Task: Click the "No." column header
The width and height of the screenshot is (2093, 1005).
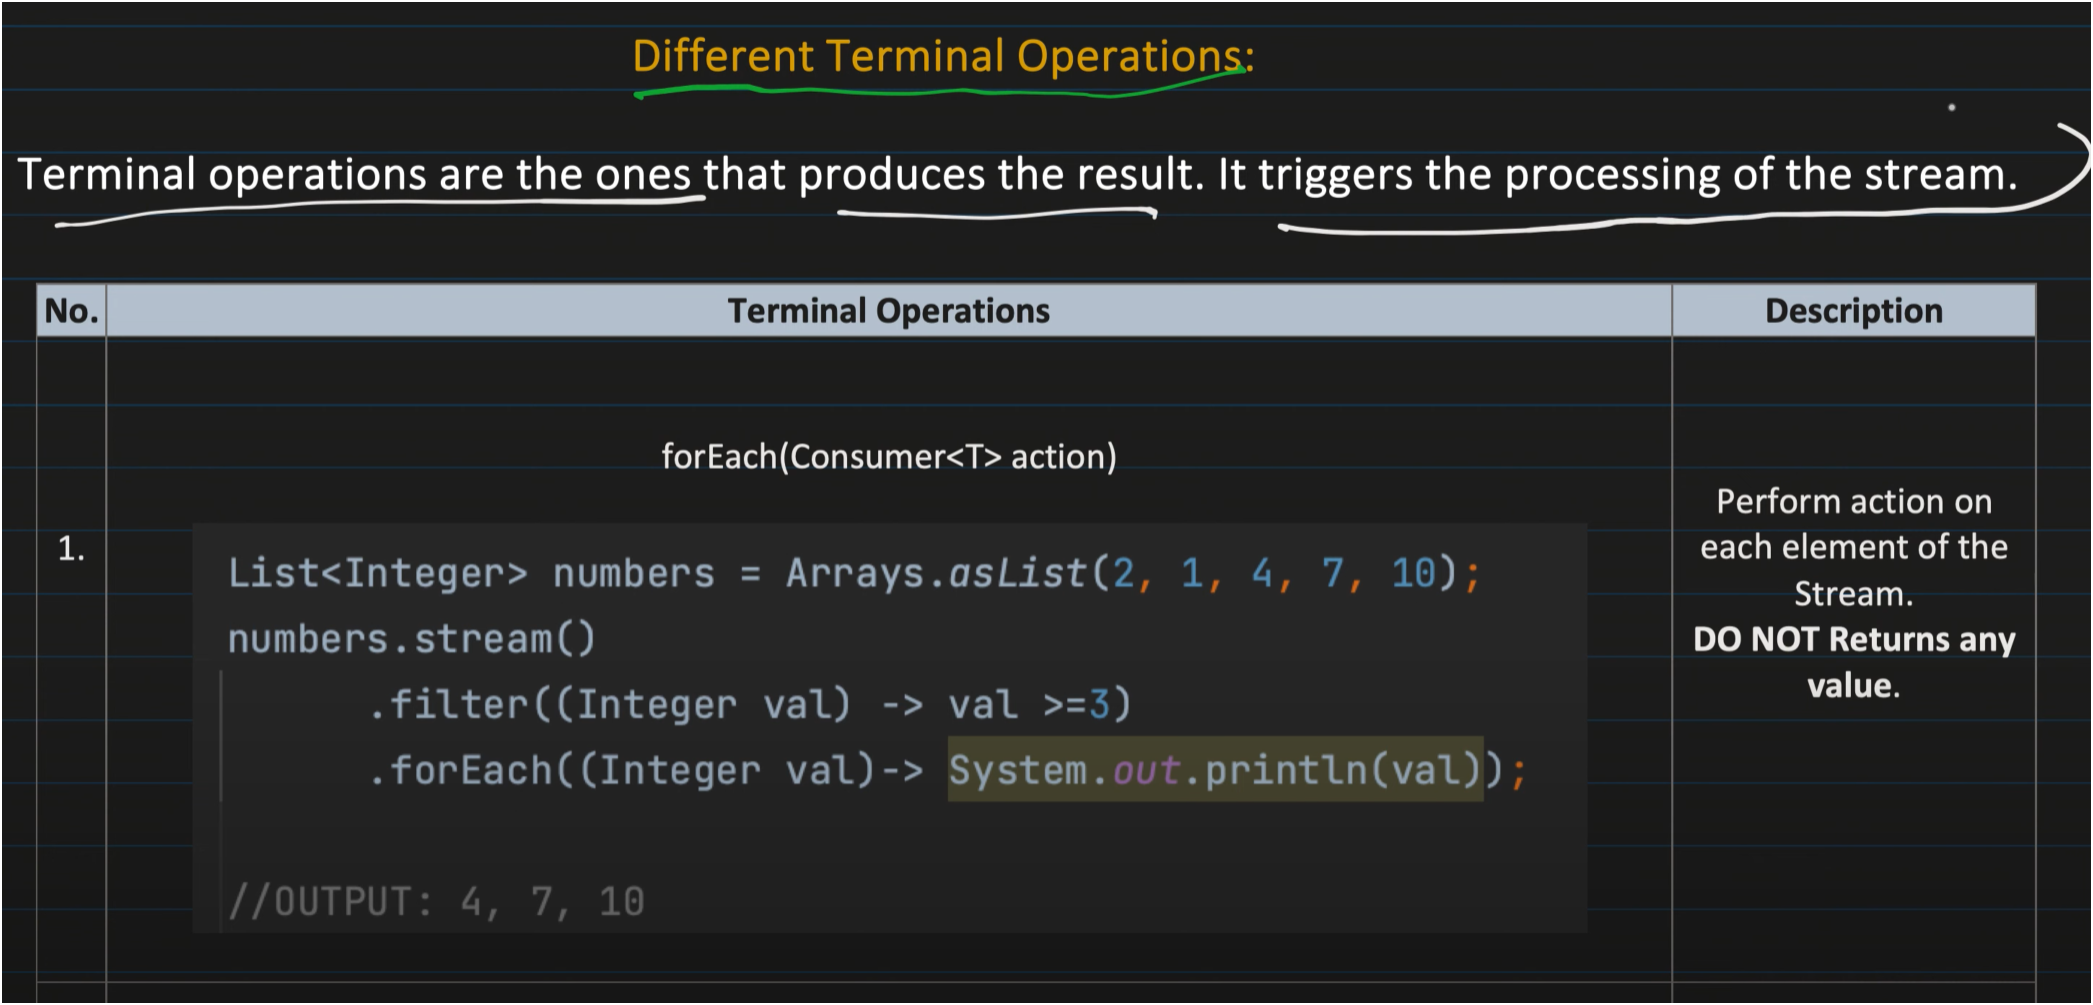Action: [71, 311]
